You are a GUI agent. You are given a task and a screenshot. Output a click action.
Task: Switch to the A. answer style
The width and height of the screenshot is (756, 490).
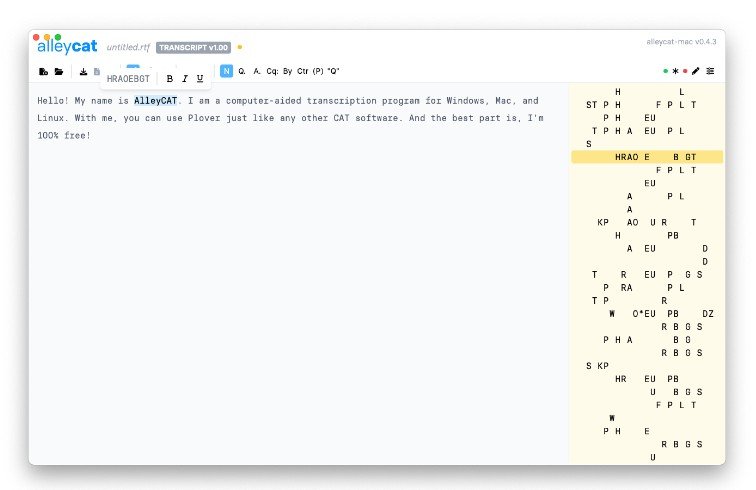tap(257, 71)
